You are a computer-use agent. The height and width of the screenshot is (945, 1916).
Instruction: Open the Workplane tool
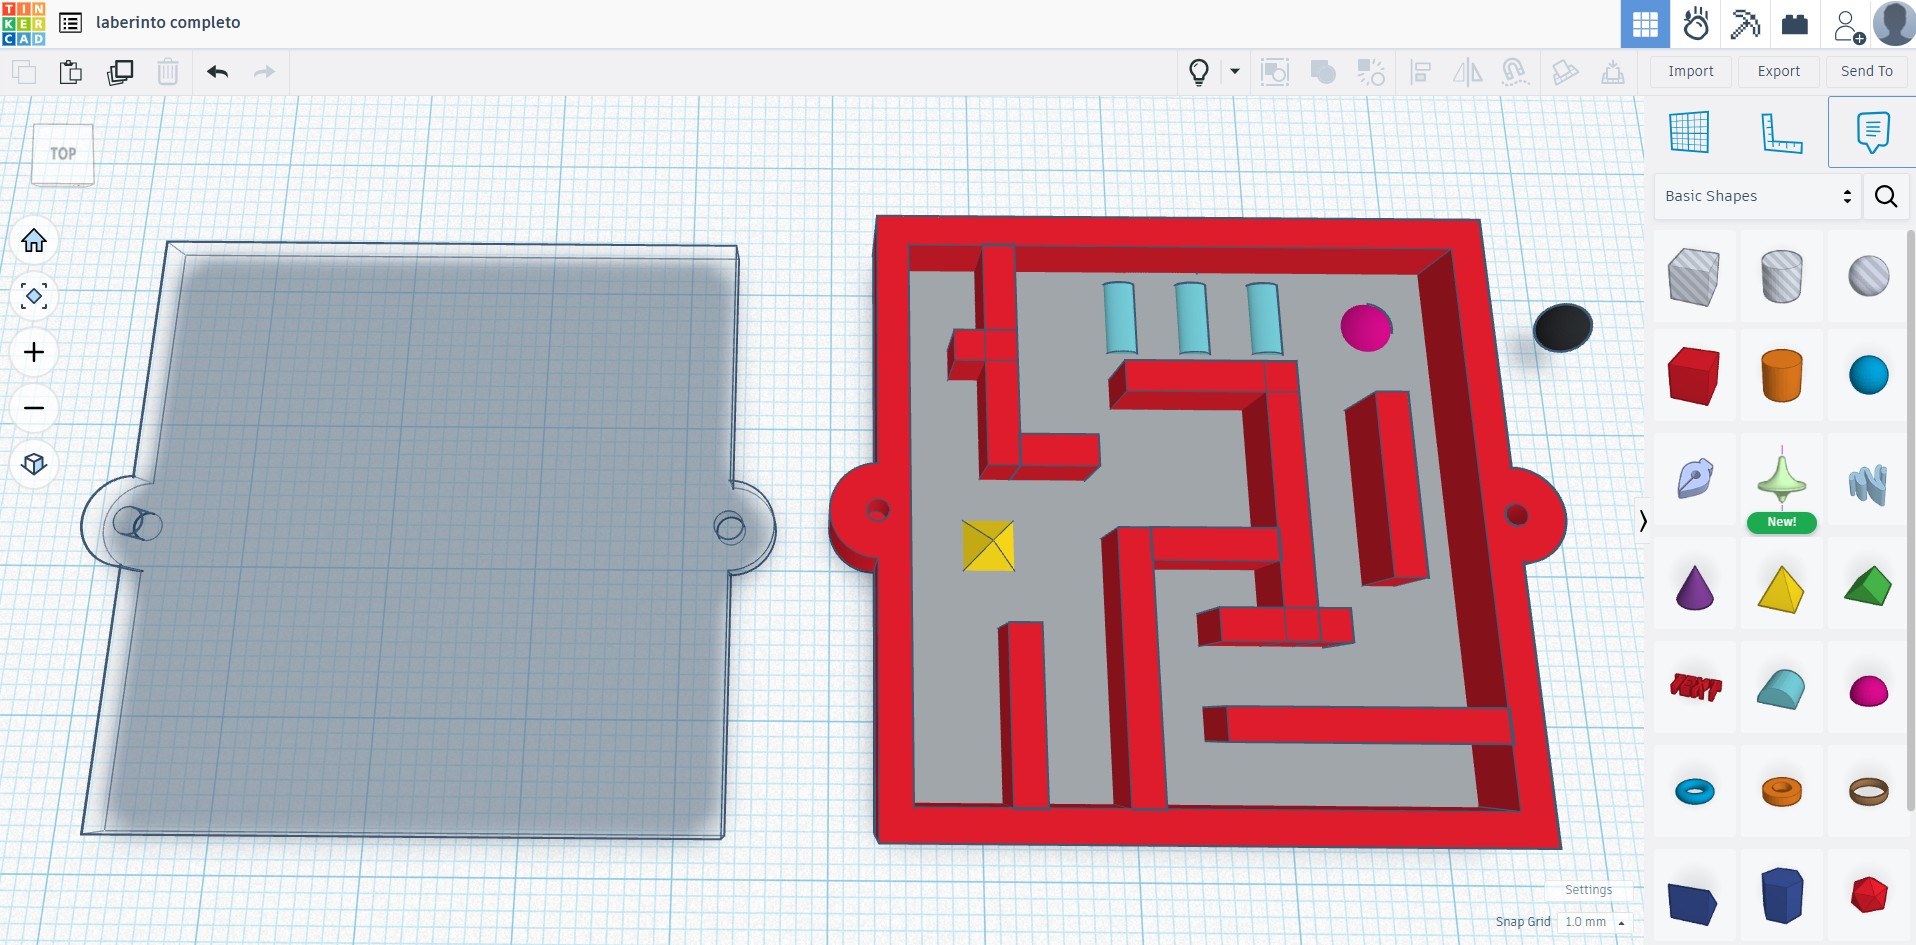point(1689,132)
